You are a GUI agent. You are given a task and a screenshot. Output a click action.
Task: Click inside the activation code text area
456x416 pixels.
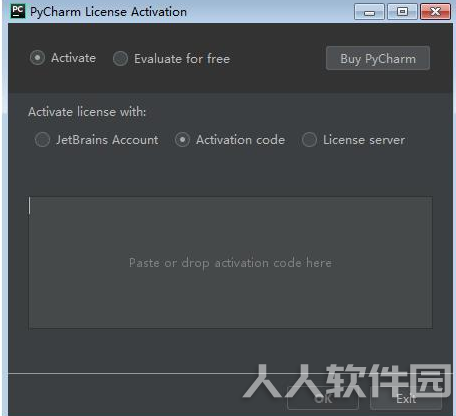tap(230, 263)
